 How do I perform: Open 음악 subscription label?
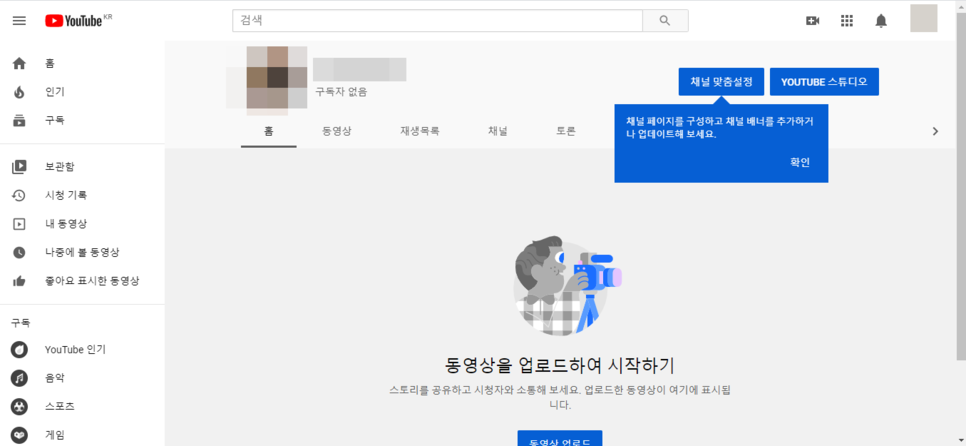pos(55,378)
